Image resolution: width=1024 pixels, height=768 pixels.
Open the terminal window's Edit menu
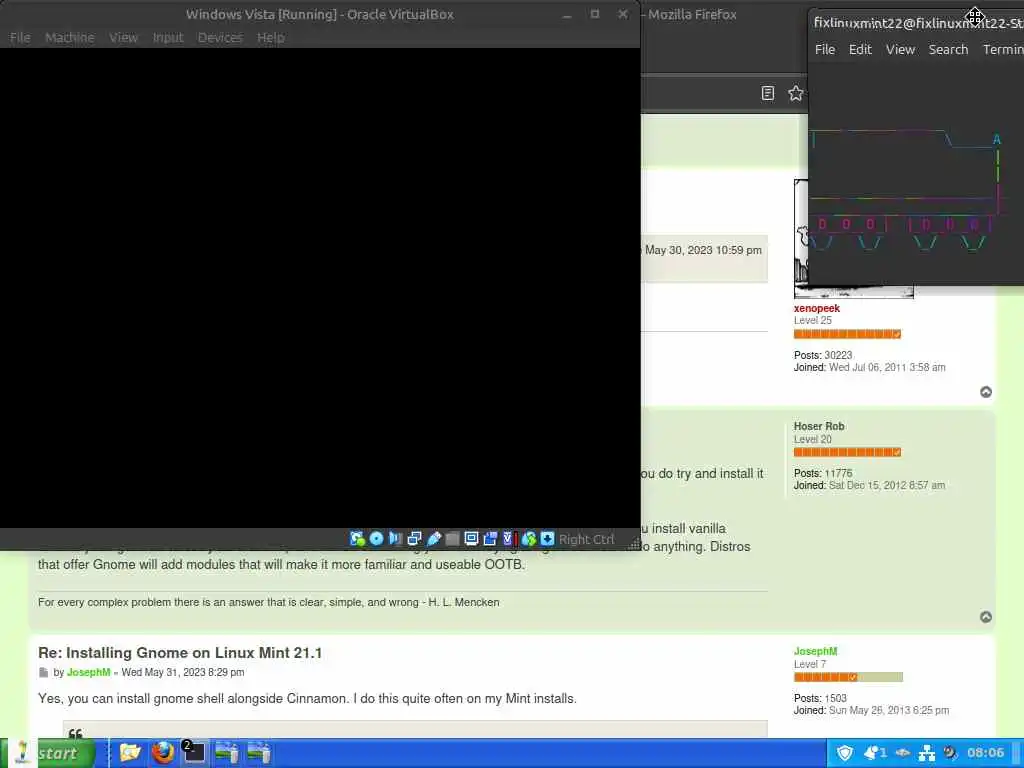(860, 50)
